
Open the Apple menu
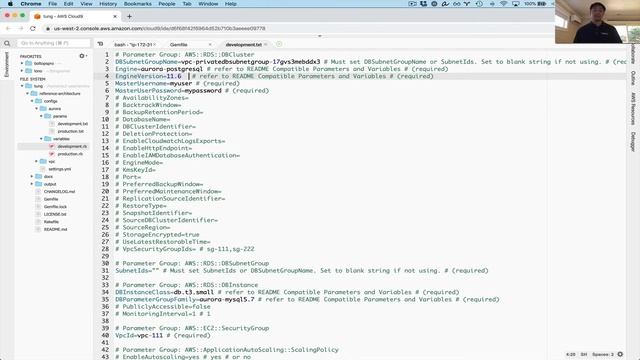pyautogui.click(x=10, y=4)
